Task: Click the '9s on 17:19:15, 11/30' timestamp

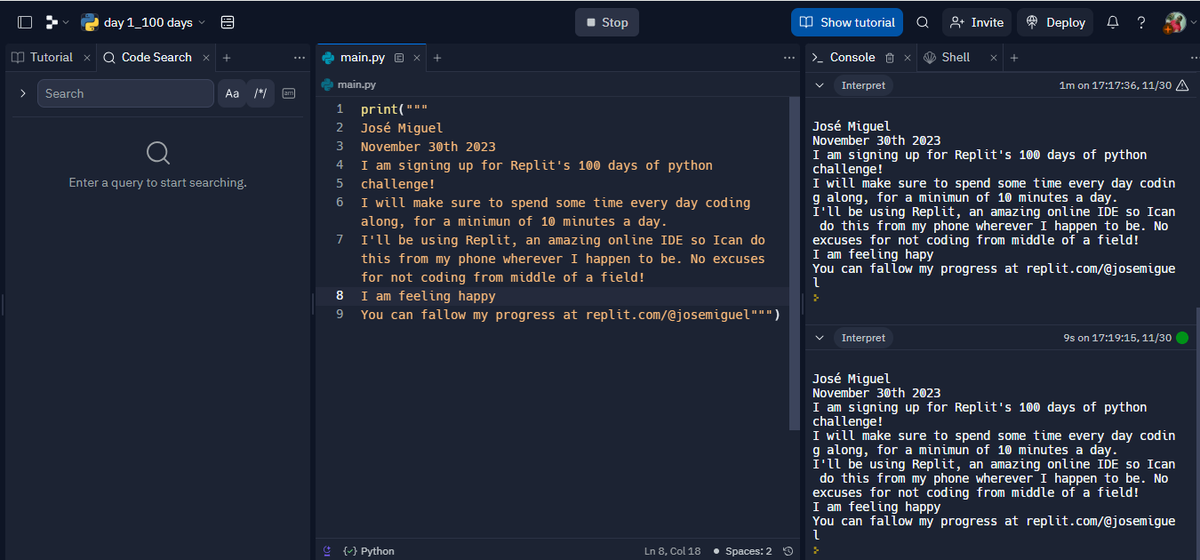Action: coord(1118,338)
